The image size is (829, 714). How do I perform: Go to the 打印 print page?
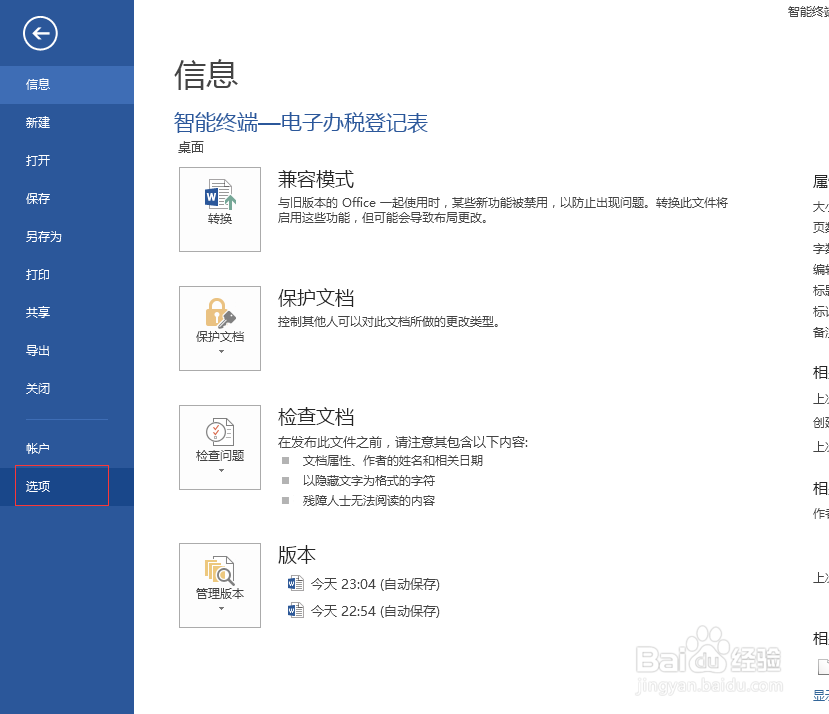pyautogui.click(x=38, y=274)
